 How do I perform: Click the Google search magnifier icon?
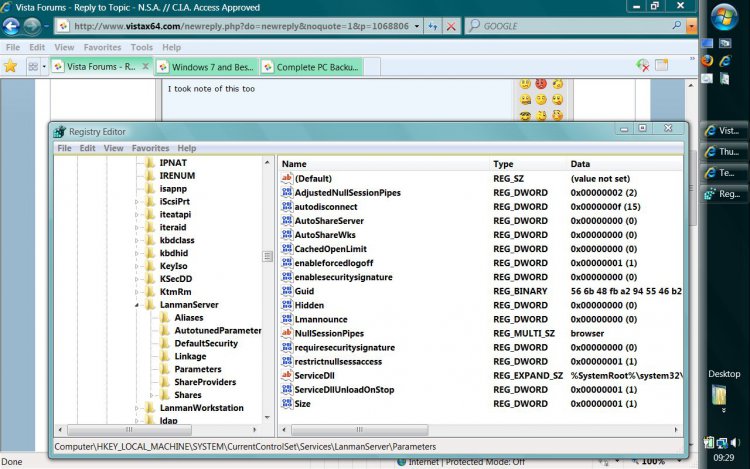676,25
